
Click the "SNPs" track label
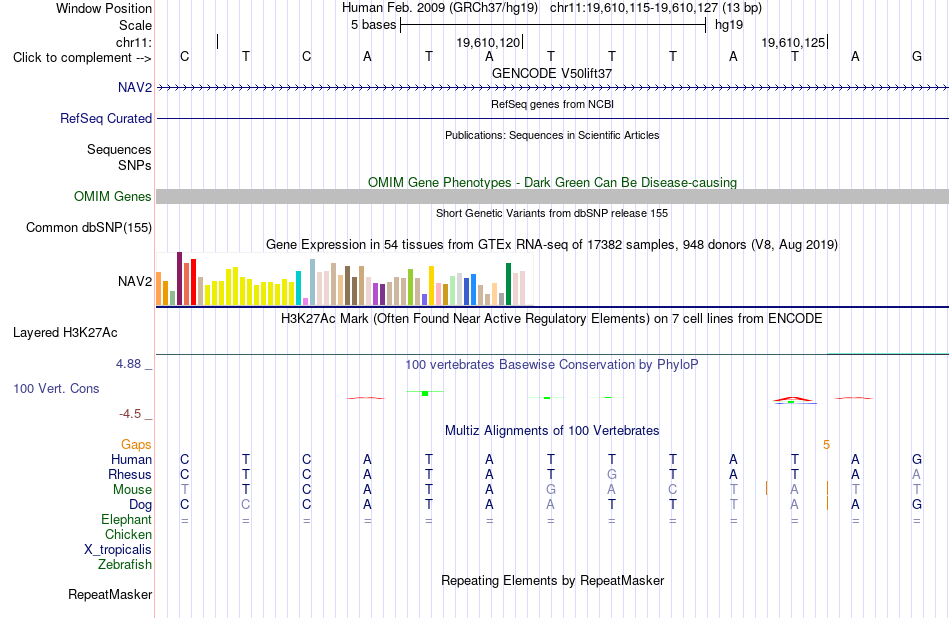[x=135, y=165]
